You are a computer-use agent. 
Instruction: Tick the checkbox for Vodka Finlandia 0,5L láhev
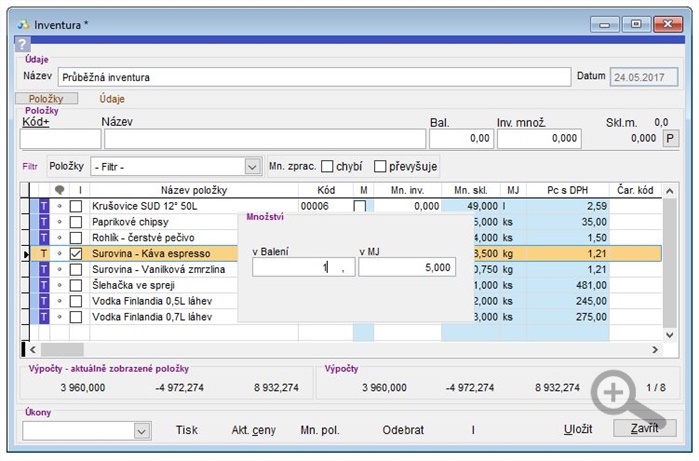76,301
